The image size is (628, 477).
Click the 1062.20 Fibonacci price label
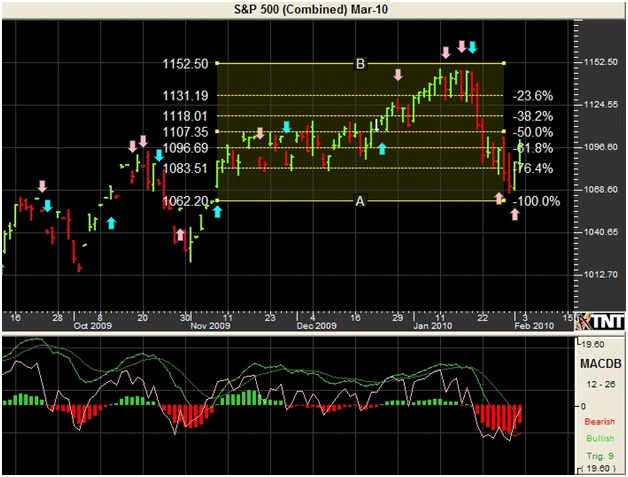point(185,201)
